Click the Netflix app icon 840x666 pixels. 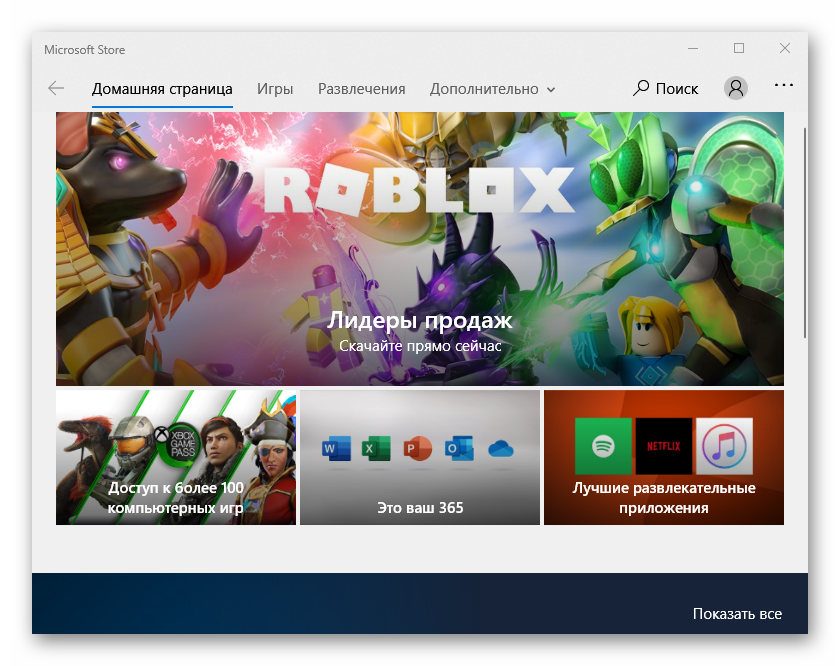tap(664, 446)
